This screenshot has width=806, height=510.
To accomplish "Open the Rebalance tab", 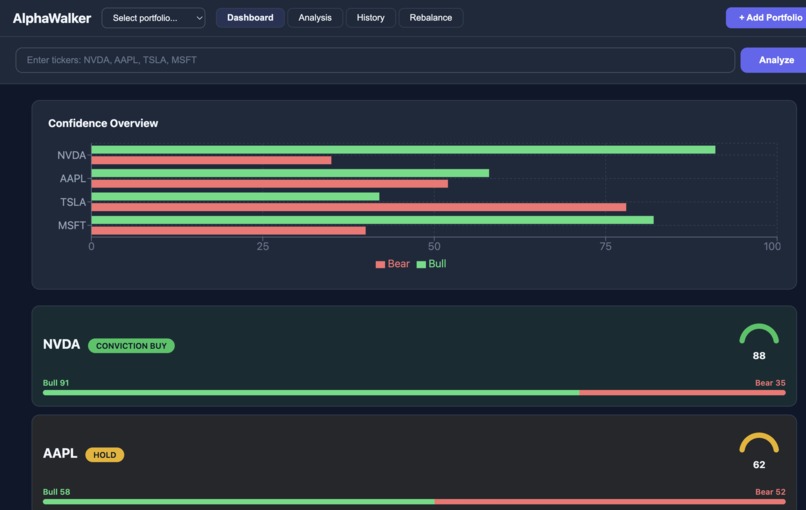I will click(431, 18).
